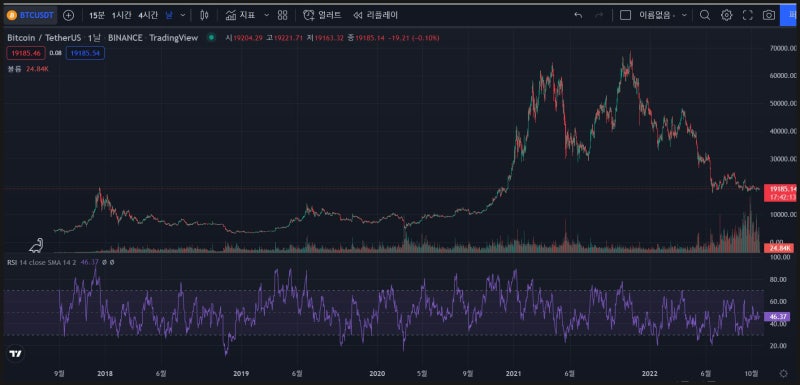Click the blue buy price 19185.54 box

pyautogui.click(x=85, y=53)
